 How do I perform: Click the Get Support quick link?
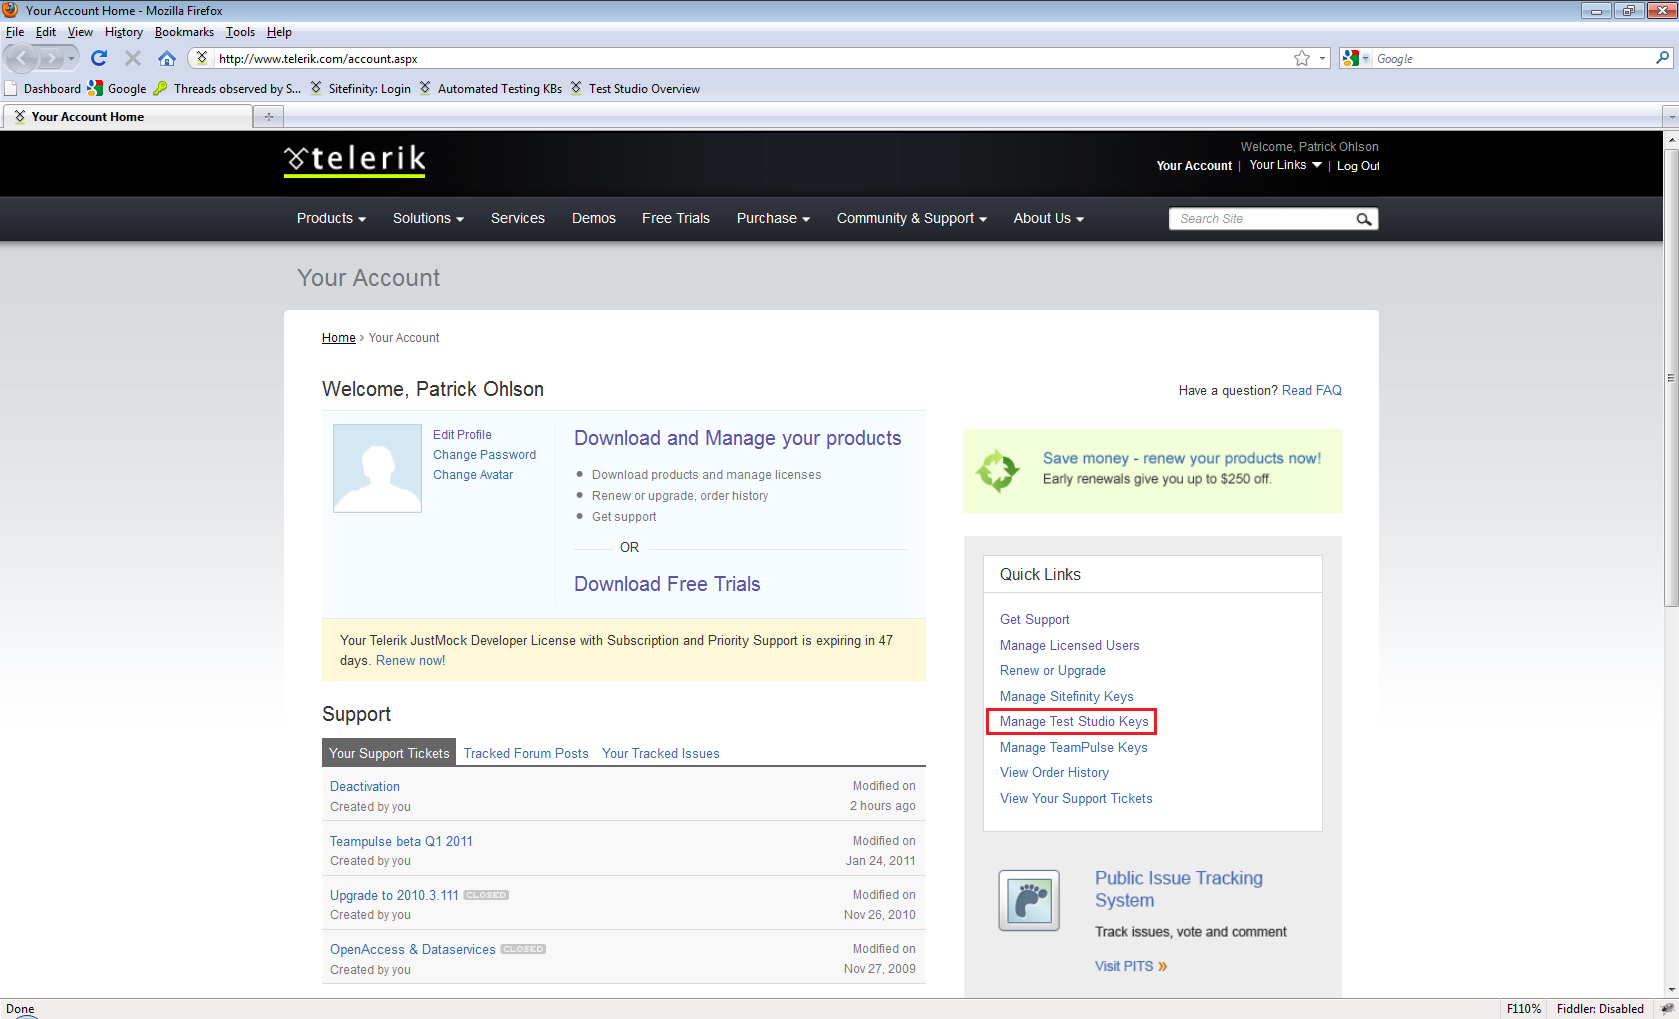coord(1035,619)
